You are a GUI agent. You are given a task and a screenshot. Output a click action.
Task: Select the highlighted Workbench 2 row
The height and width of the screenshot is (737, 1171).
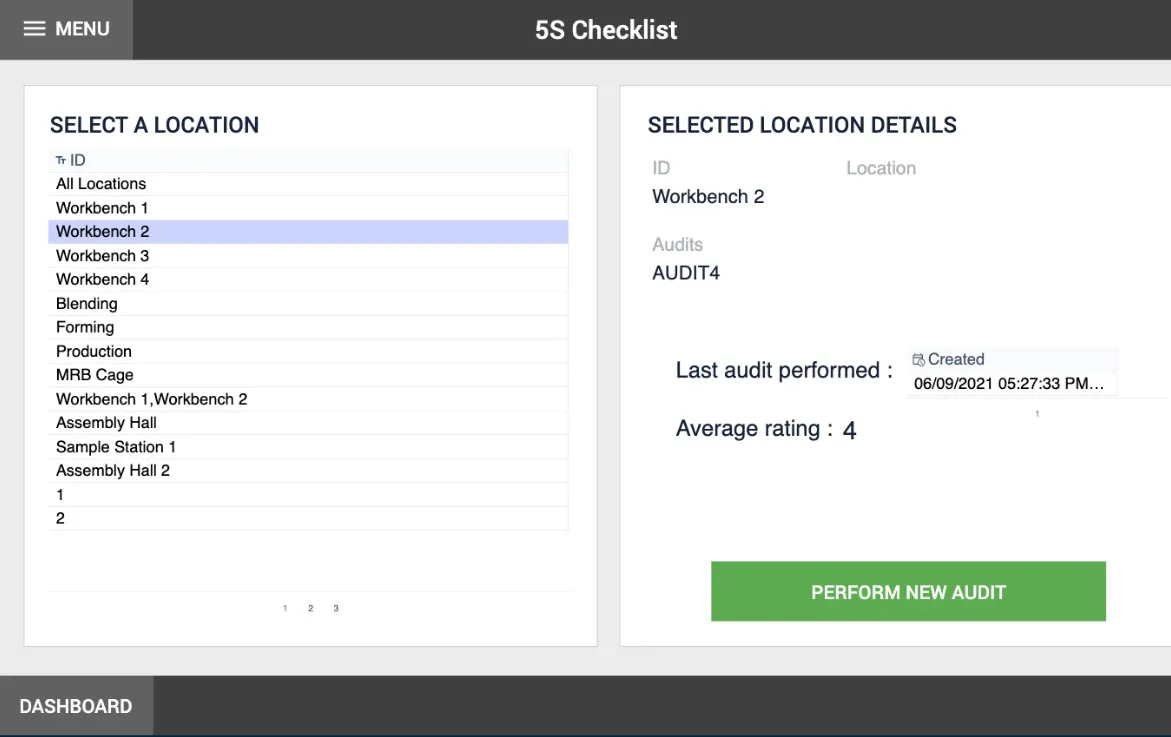pyautogui.click(x=308, y=232)
